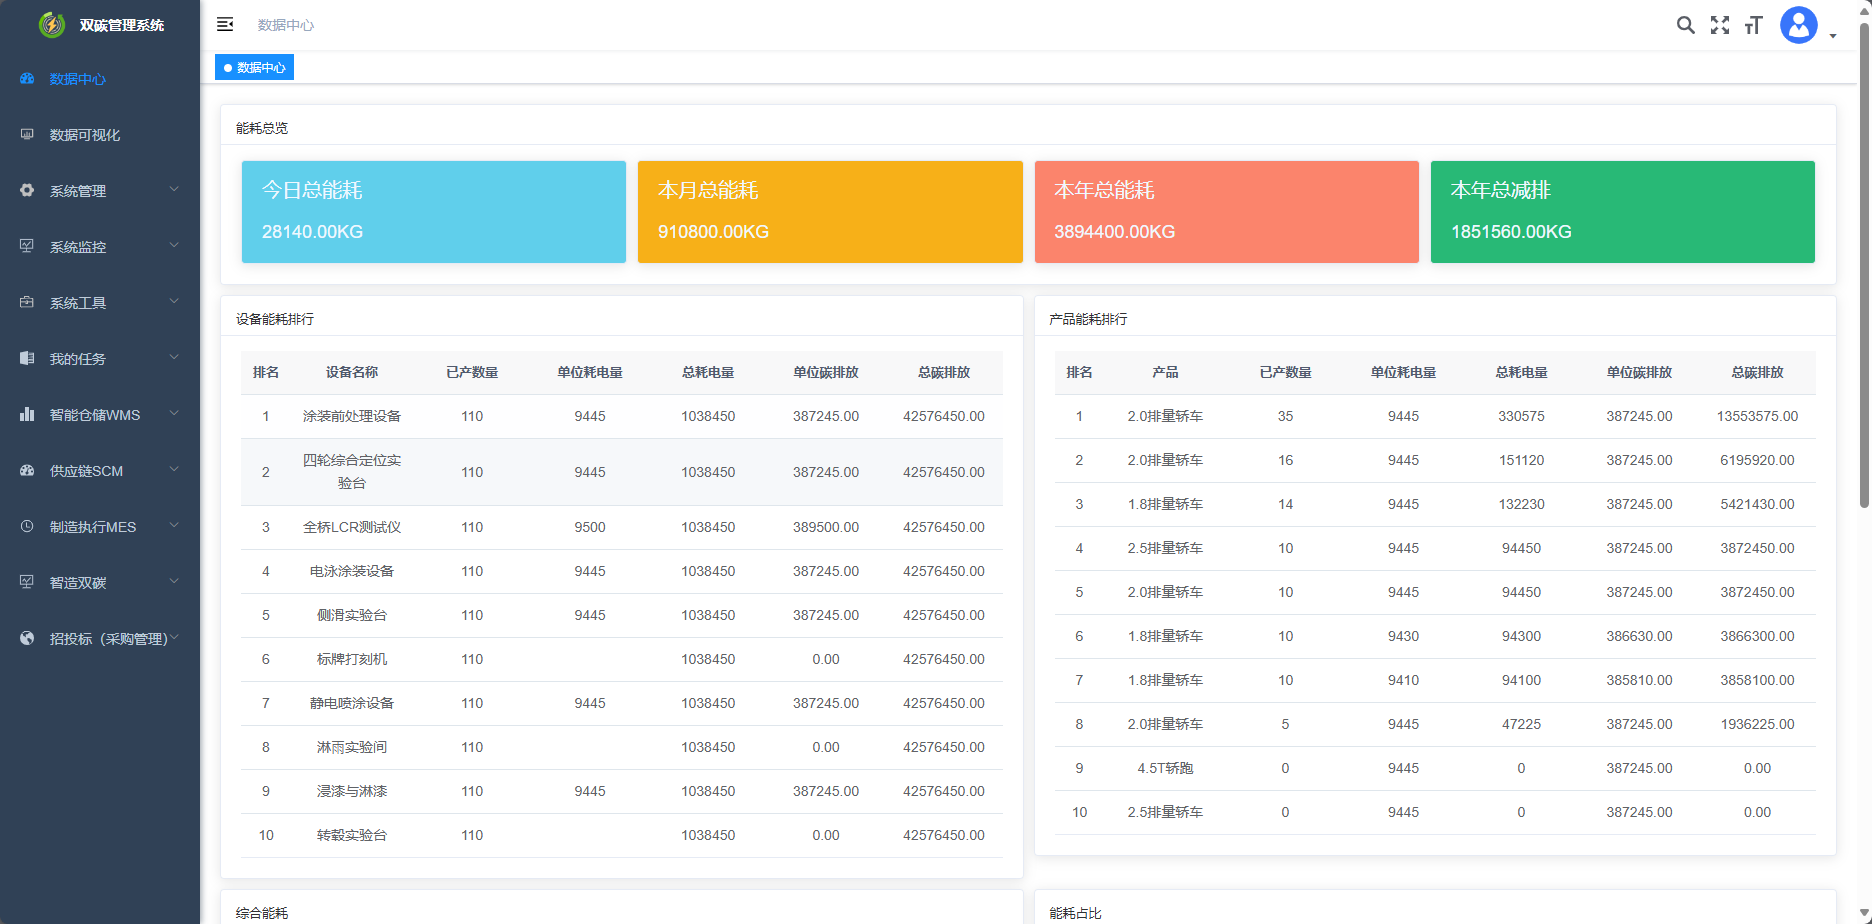Open the avatar dropdown caret
Image resolution: width=1872 pixels, height=924 pixels.
(x=1833, y=36)
